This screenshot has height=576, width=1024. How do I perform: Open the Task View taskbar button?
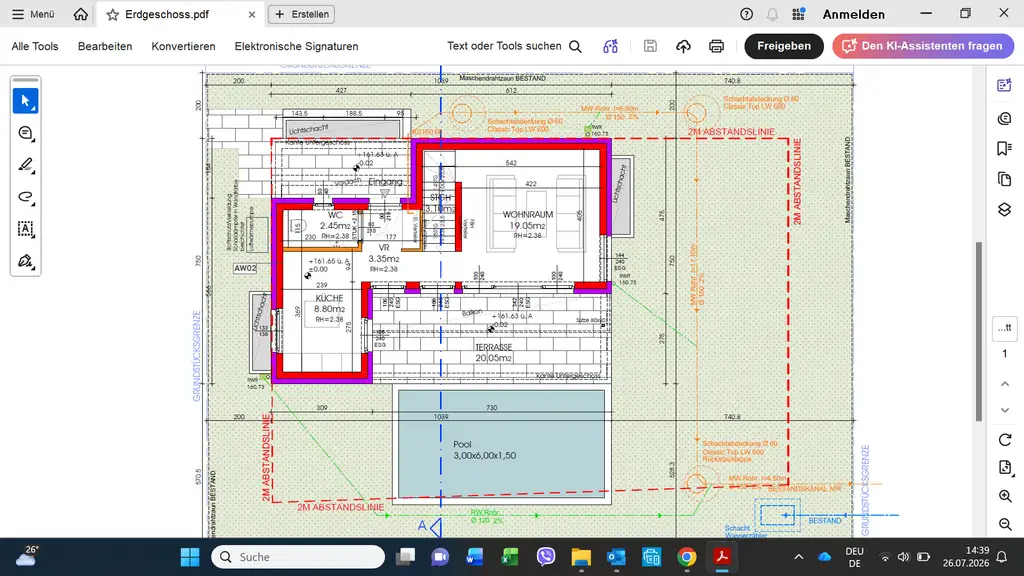(x=406, y=557)
